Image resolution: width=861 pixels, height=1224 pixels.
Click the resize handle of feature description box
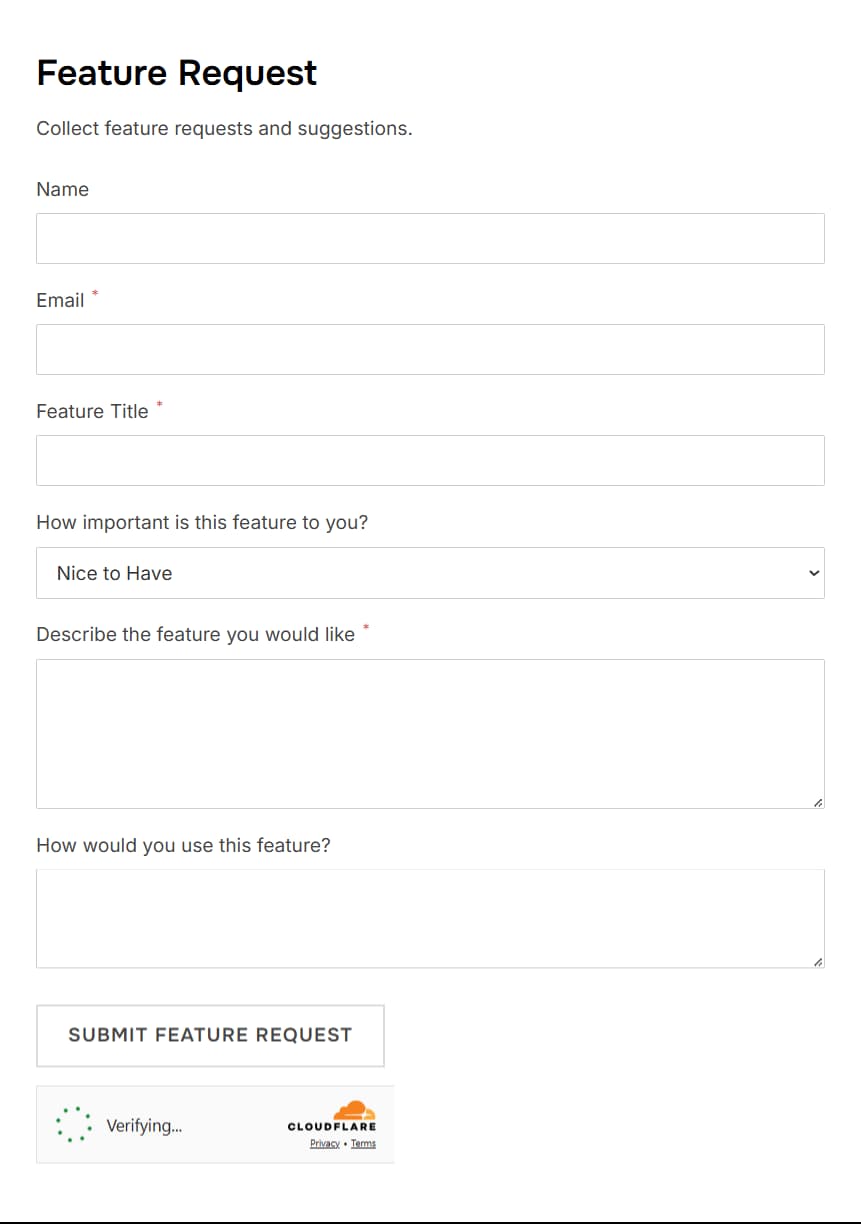(818, 801)
